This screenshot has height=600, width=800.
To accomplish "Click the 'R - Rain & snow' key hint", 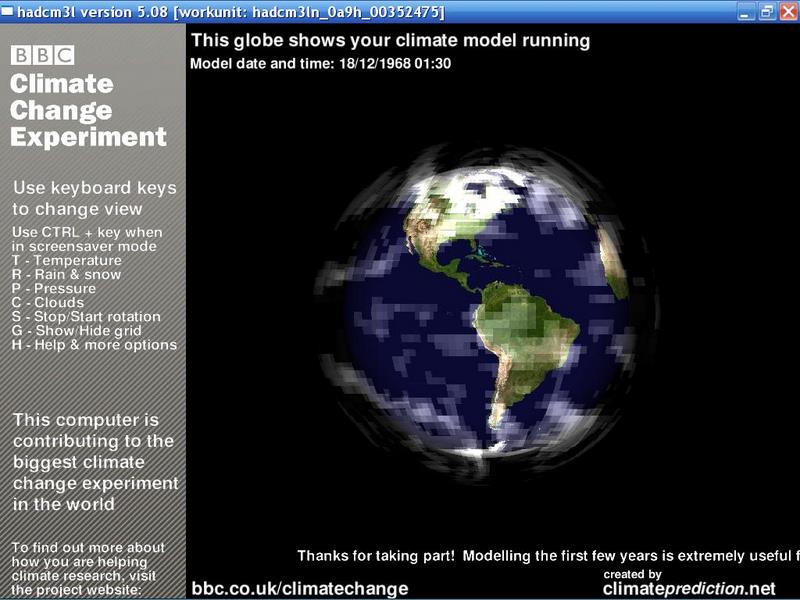I will pos(66,274).
